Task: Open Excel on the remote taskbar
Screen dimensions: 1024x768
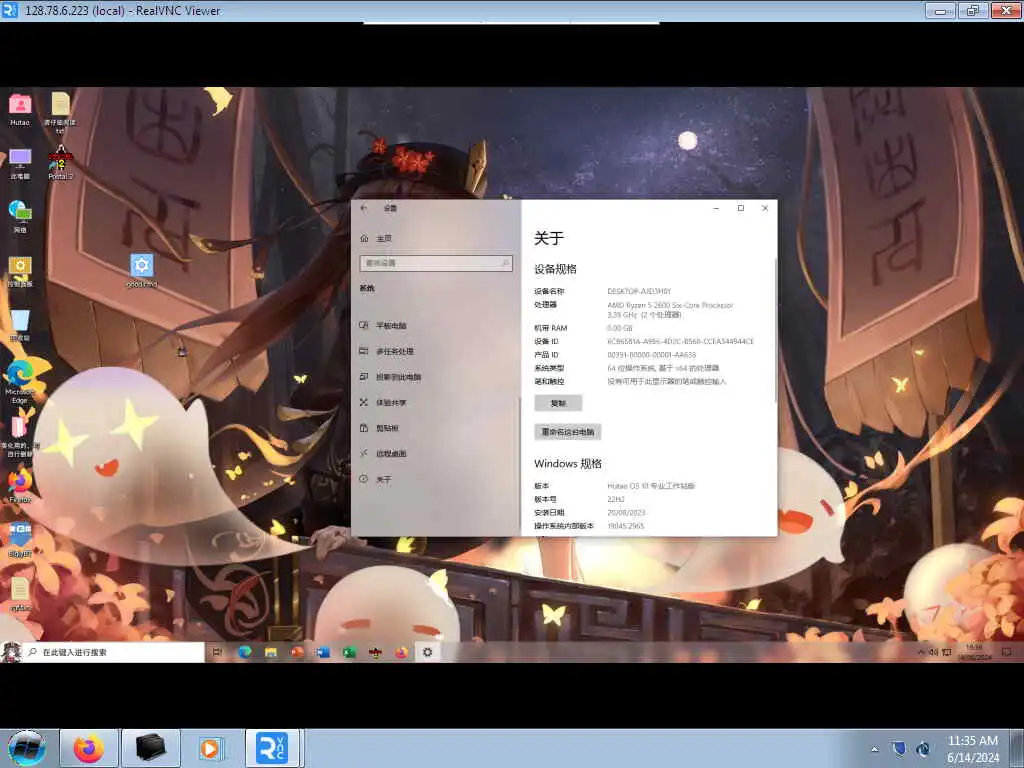Action: point(349,652)
